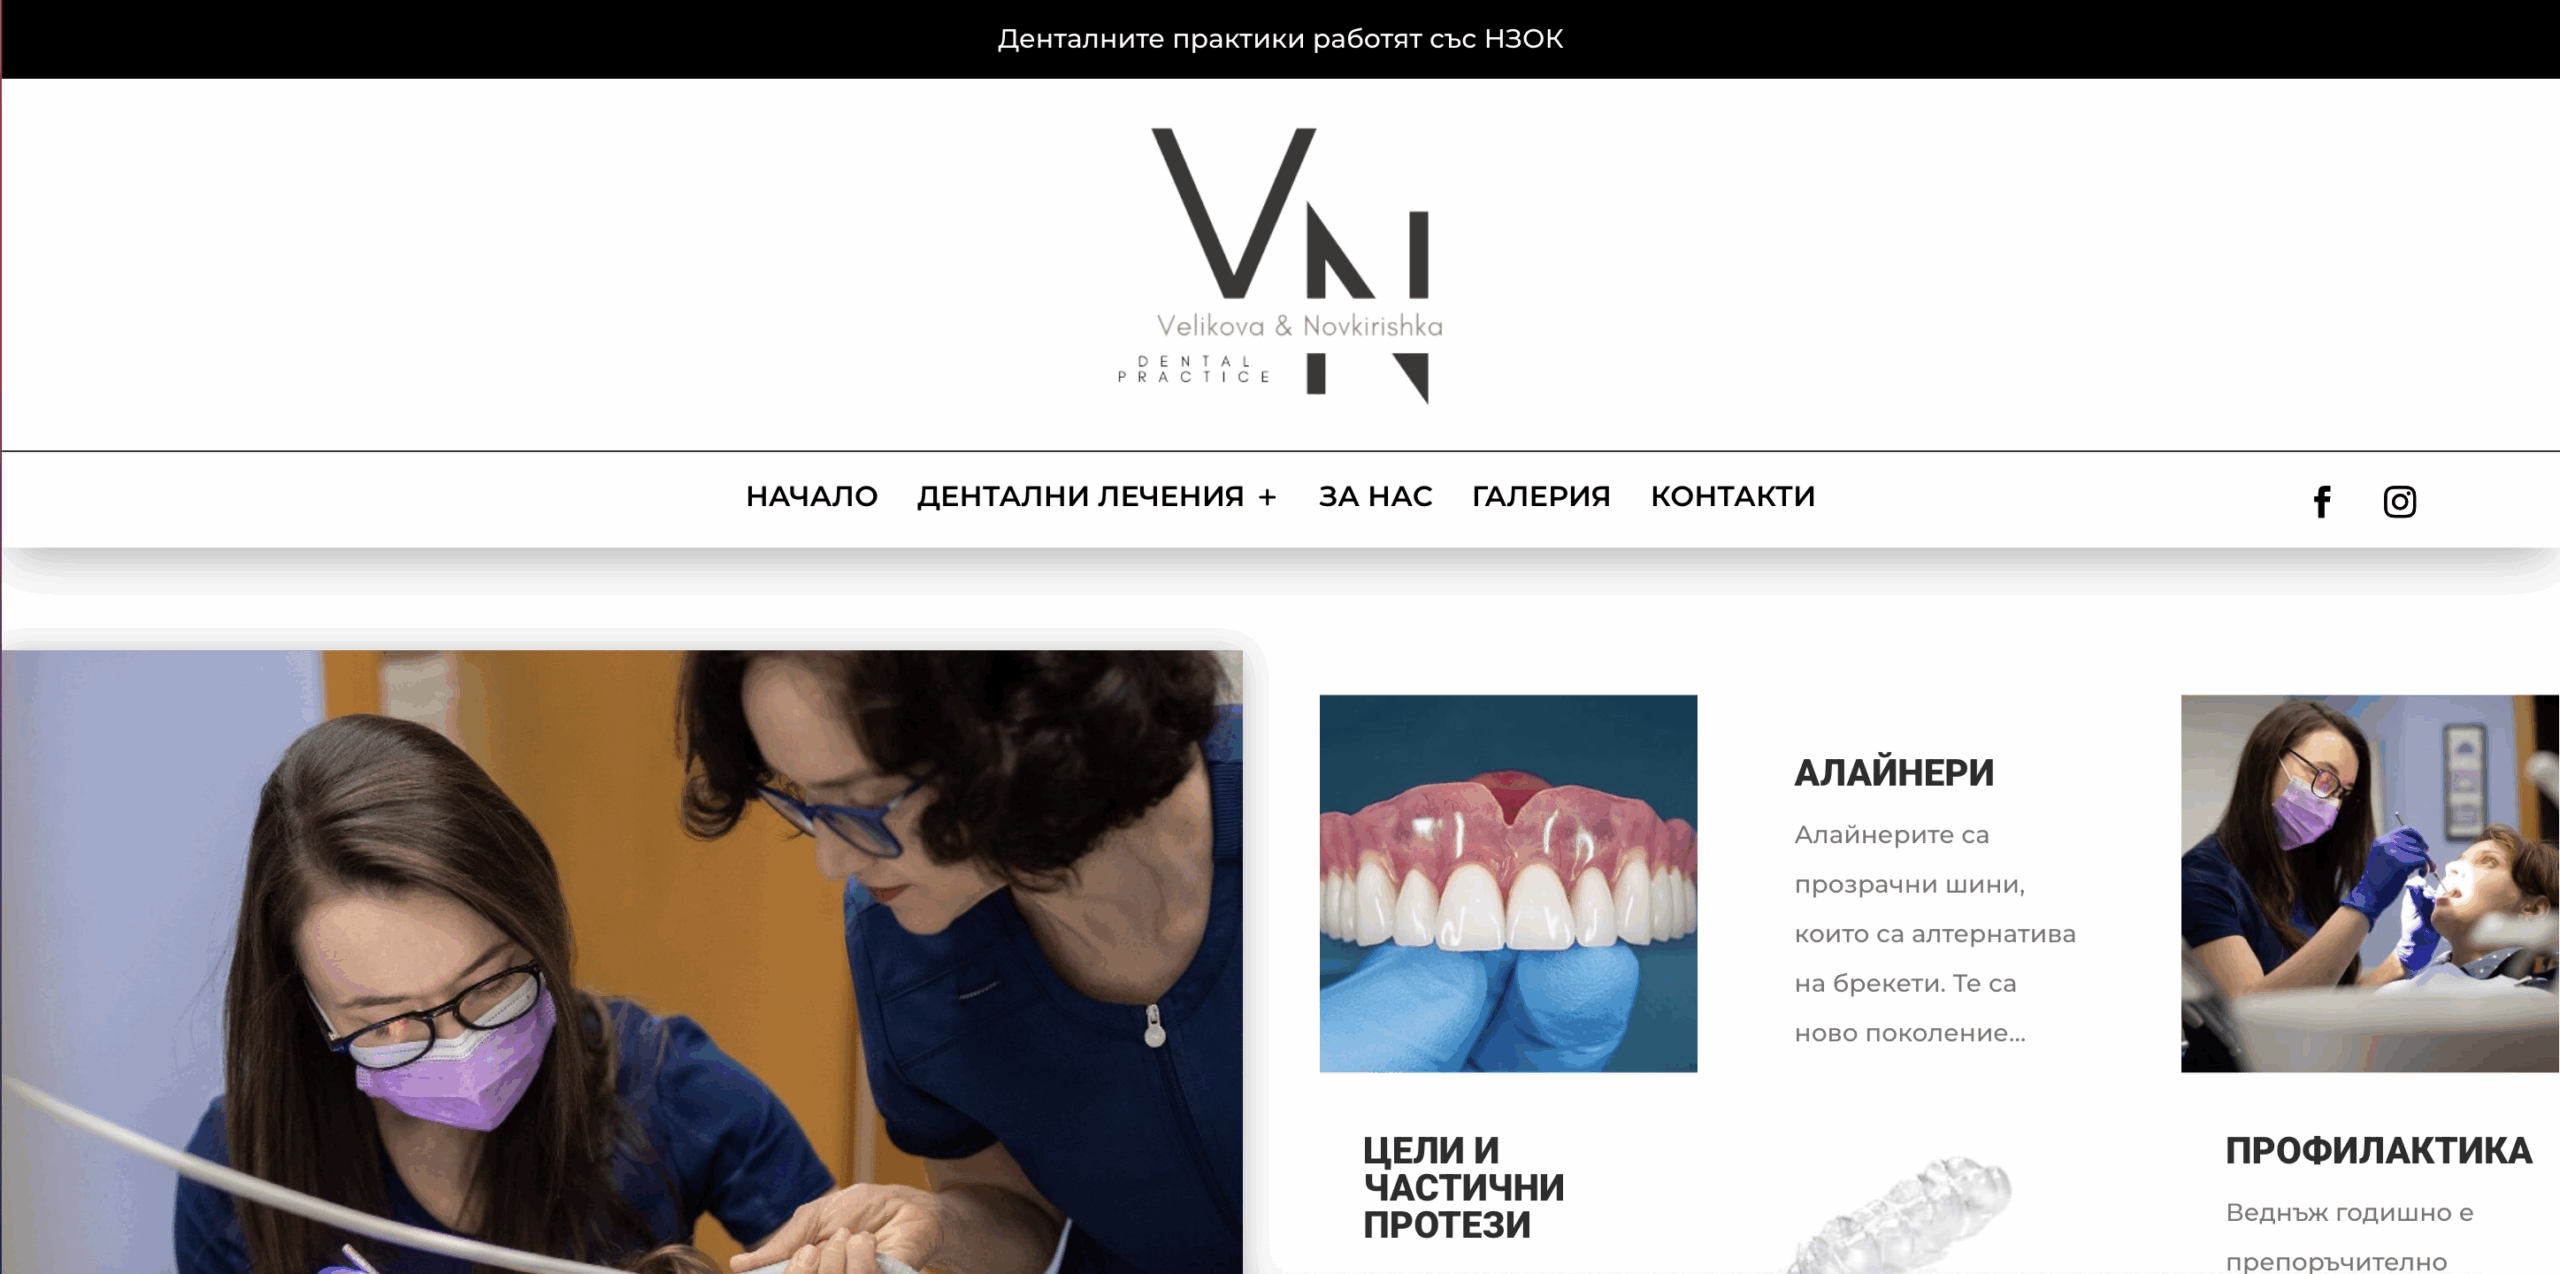Open the ПРОФИЛАКТИКА heading link
This screenshot has height=1274, width=2560.
2378,1151
